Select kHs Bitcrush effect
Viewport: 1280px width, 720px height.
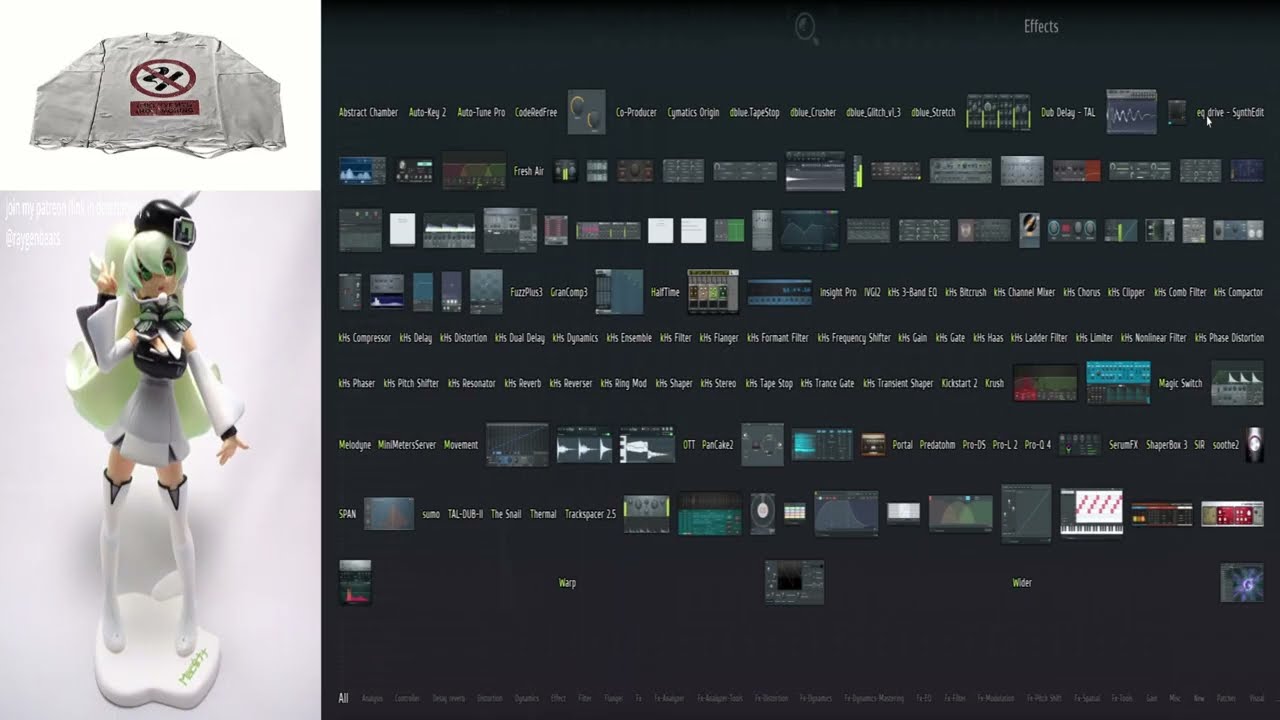coord(966,292)
